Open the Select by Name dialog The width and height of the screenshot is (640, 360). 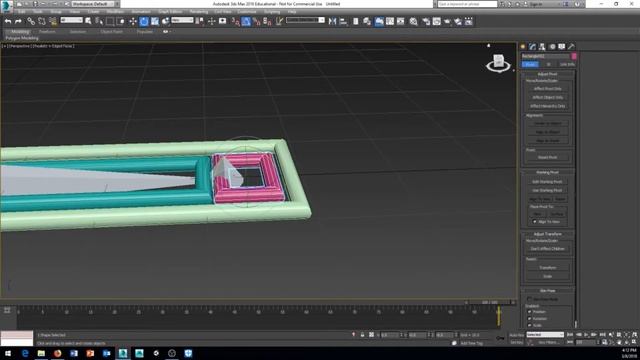(x=99, y=21)
